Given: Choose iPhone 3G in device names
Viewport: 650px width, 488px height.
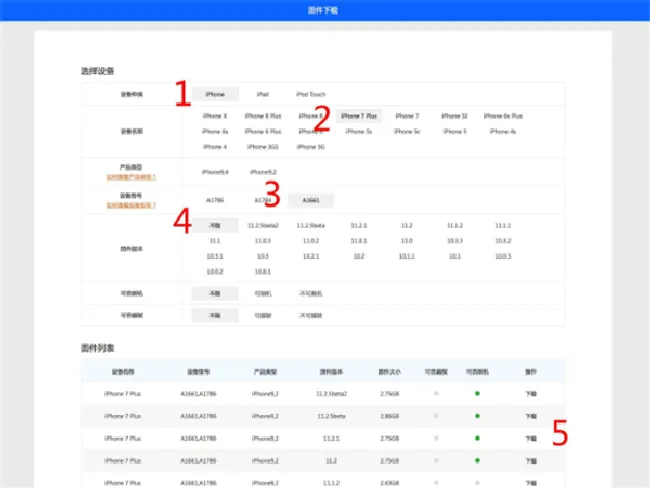Looking at the screenshot, I should tap(310, 147).
